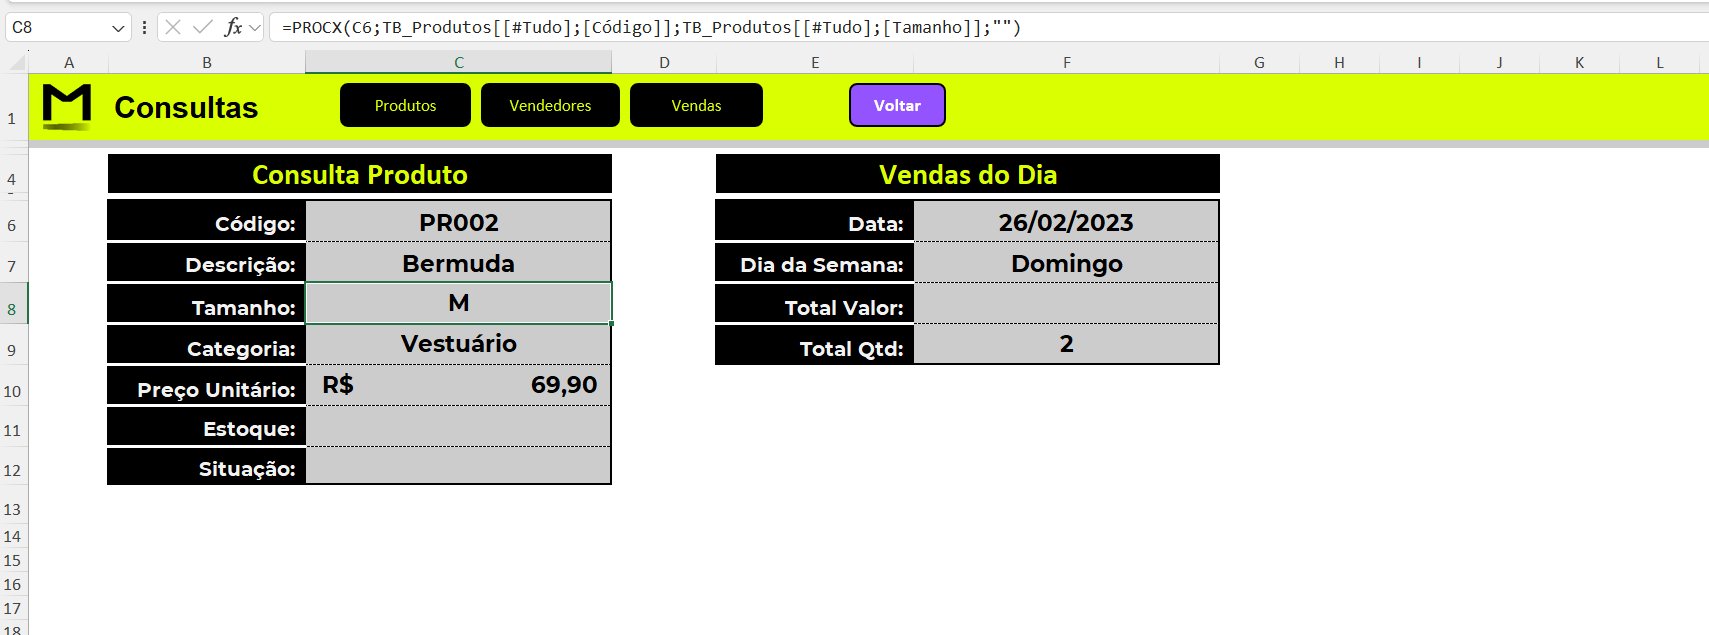Select the Categoria cell with Vestuário
The height and width of the screenshot is (635, 1709).
pyautogui.click(x=458, y=344)
